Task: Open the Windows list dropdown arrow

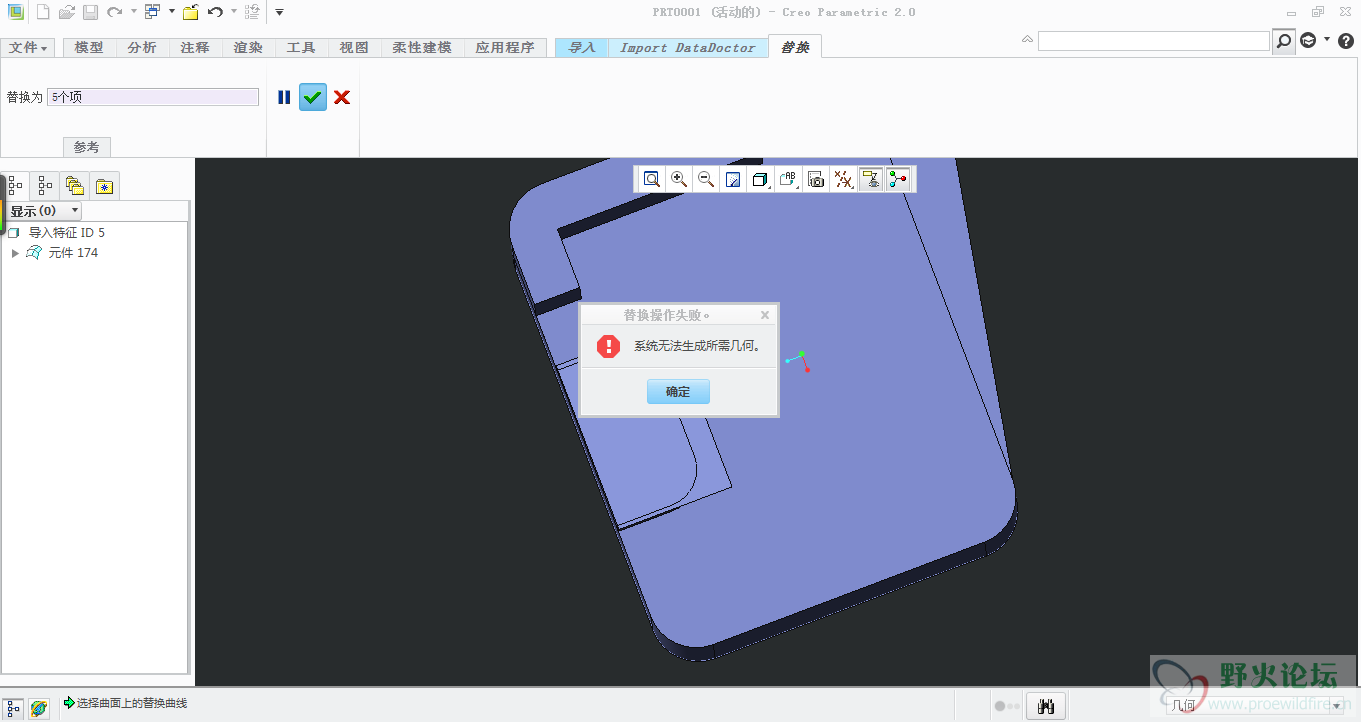Action: click(x=171, y=12)
